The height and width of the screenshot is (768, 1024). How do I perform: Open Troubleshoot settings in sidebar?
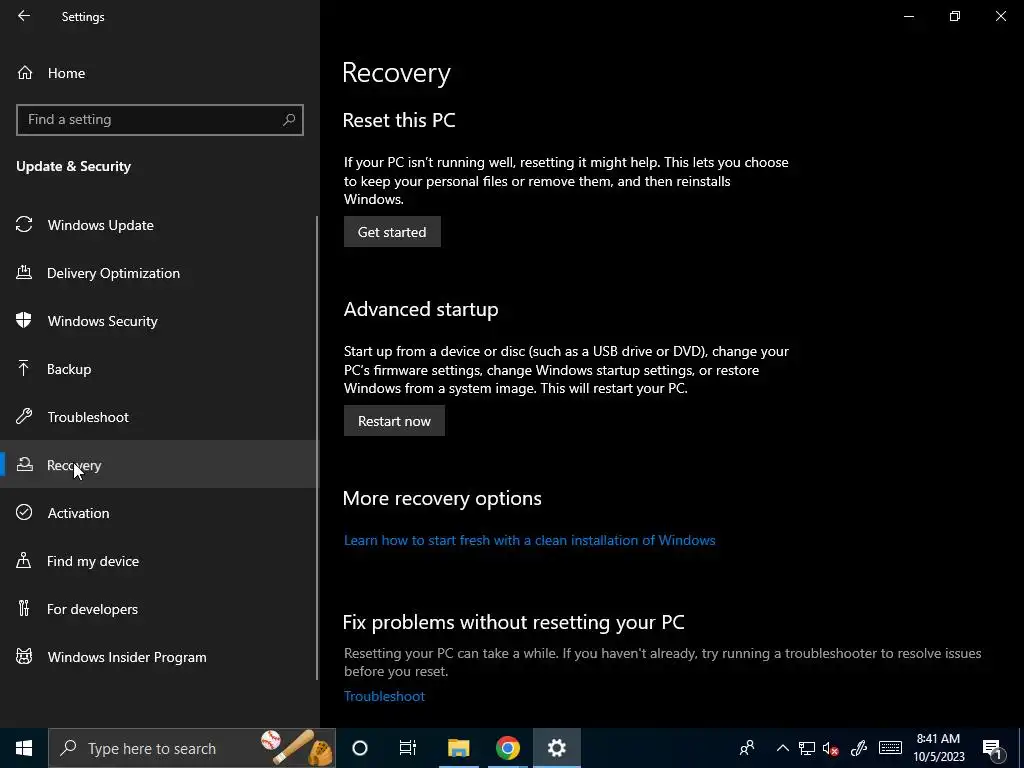[88, 417]
